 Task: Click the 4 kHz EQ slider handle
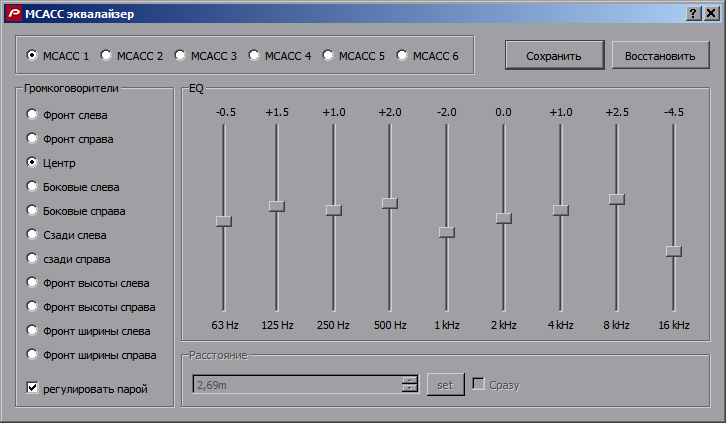click(561, 211)
